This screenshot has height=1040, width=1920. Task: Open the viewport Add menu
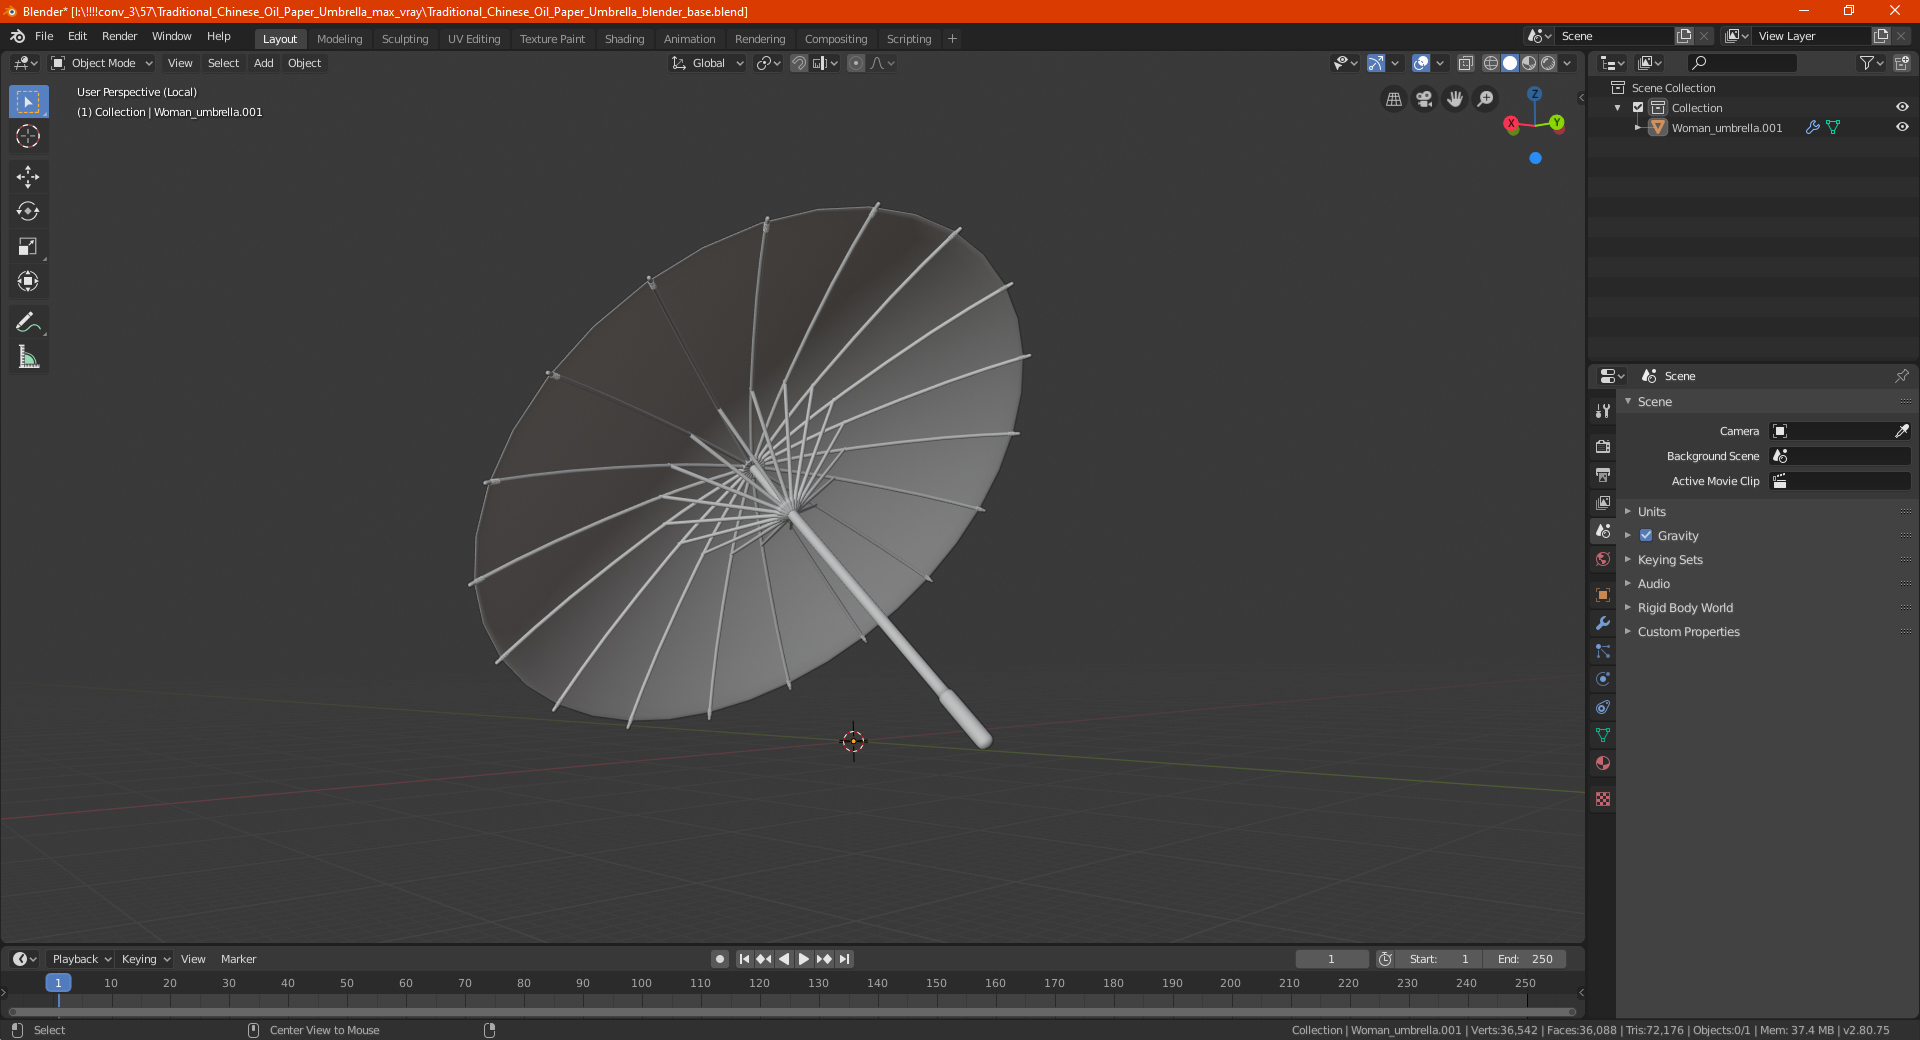[263, 63]
